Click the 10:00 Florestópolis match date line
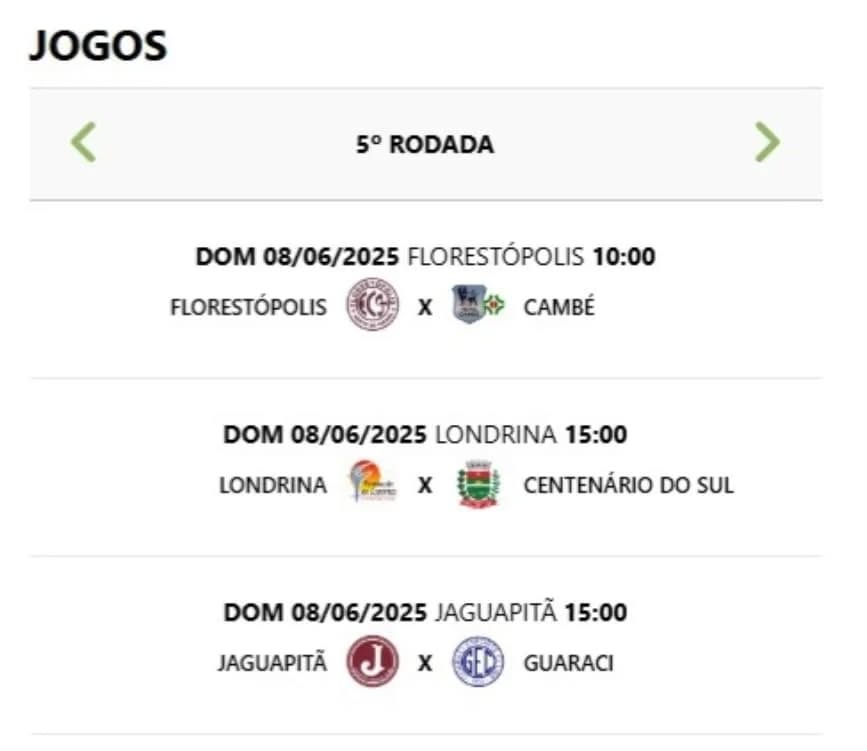 point(425,257)
